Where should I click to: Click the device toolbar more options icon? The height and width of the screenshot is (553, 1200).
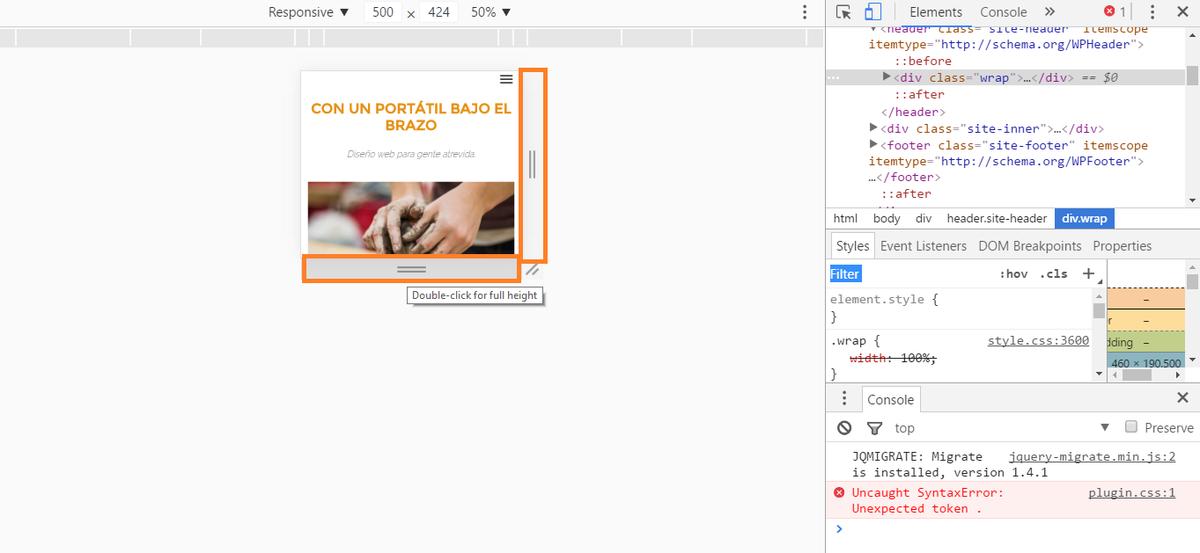tap(805, 12)
